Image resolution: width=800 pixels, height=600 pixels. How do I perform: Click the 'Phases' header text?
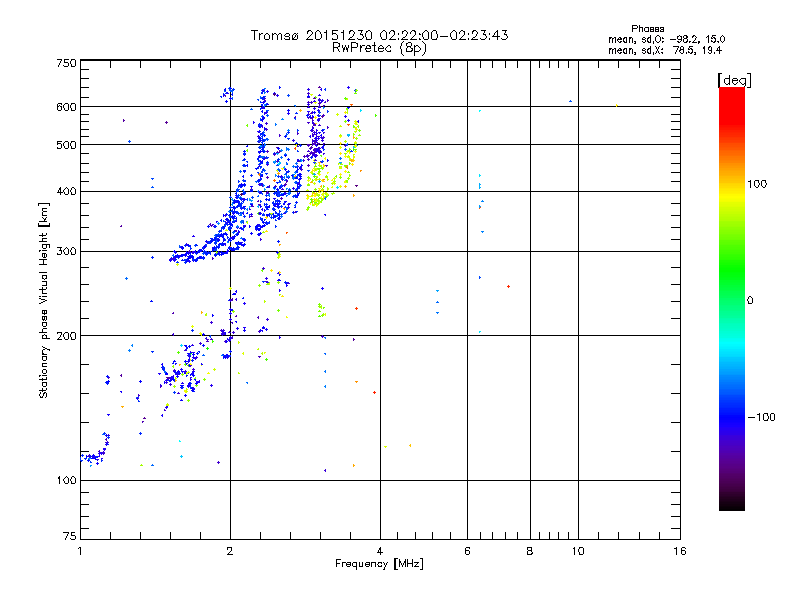647,29
